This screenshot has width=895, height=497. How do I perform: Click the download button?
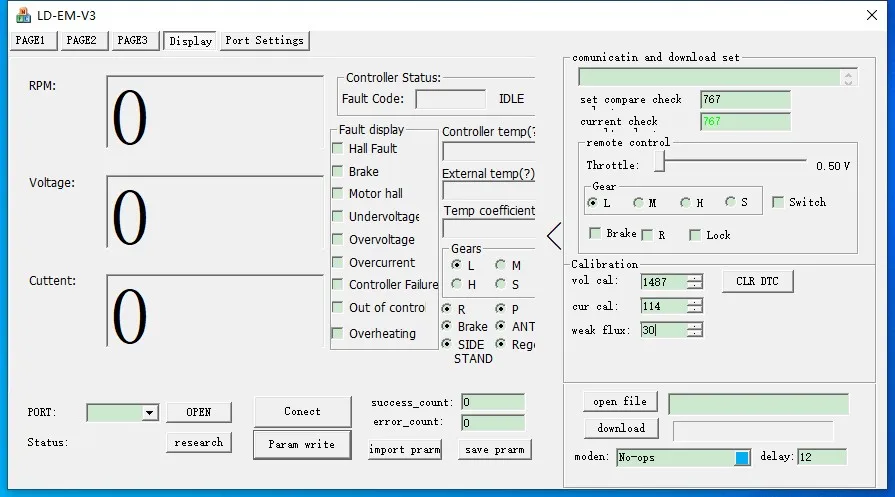621,429
